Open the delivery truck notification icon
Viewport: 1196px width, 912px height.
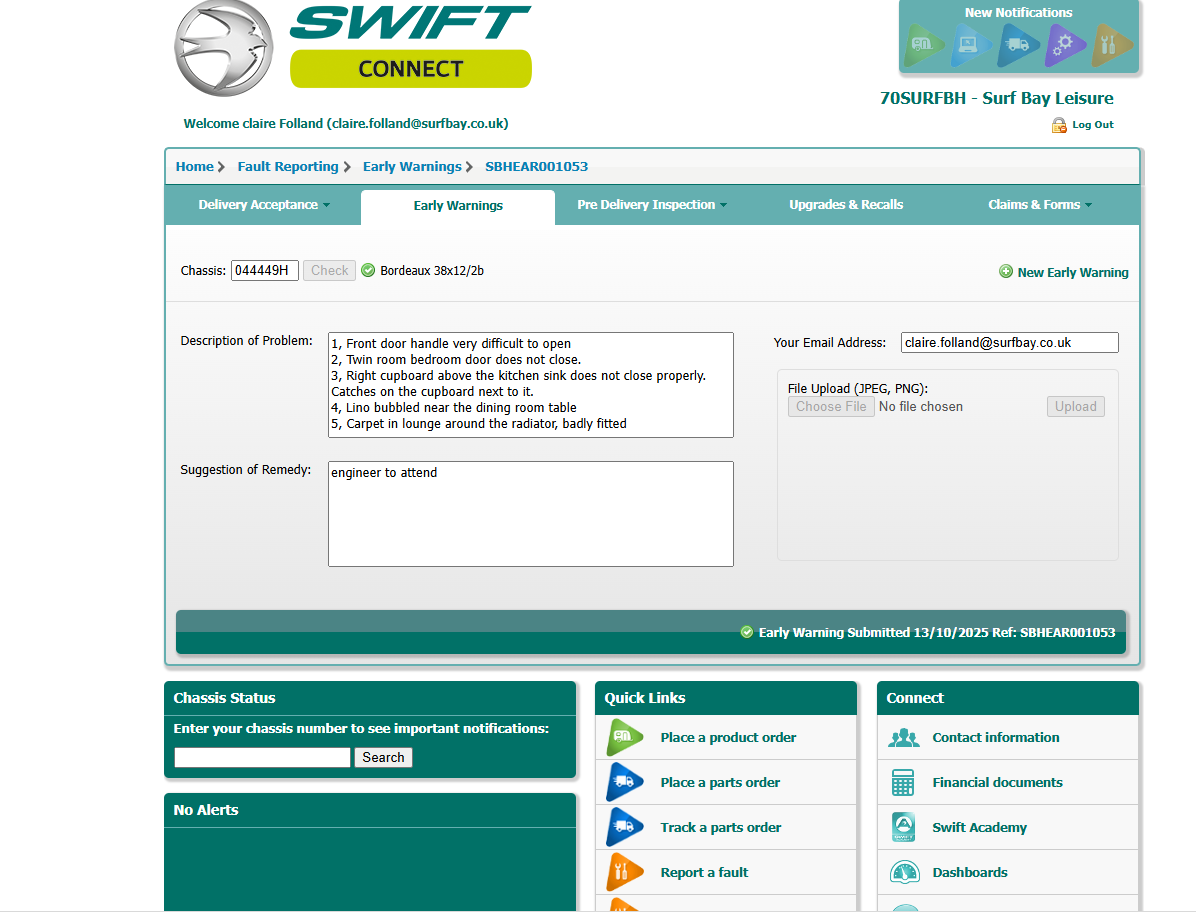point(1016,44)
